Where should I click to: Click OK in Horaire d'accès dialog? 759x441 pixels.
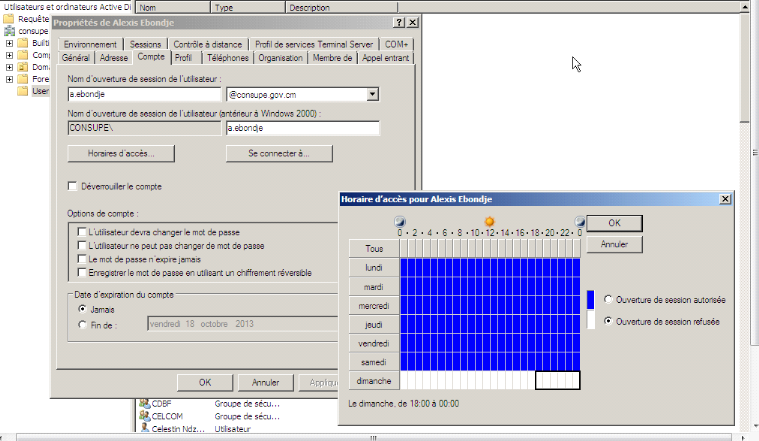[614, 223]
